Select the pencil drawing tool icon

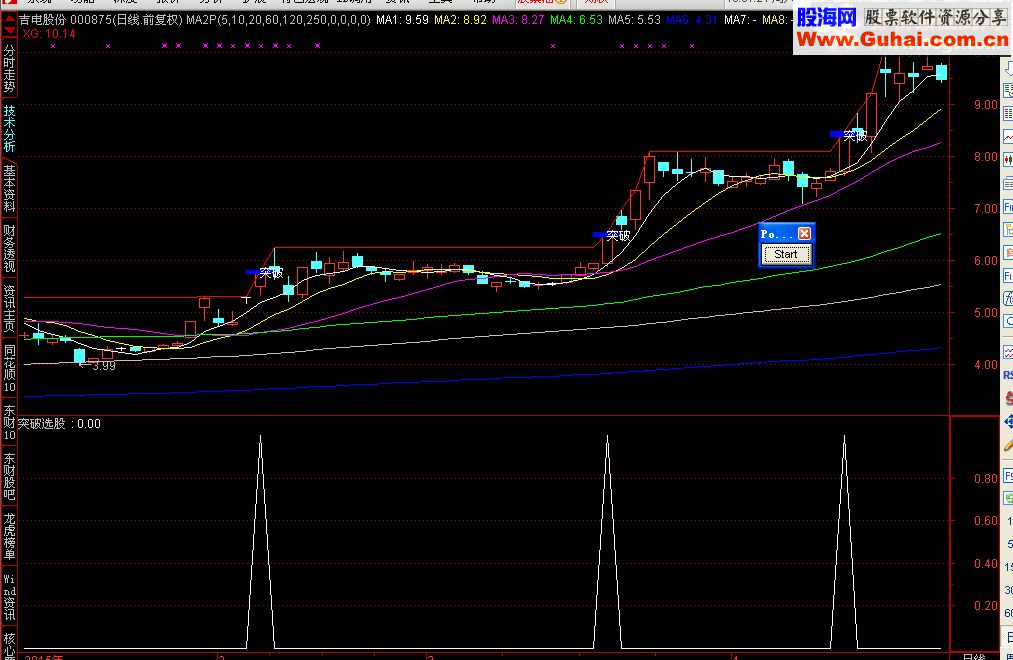(x=1007, y=446)
